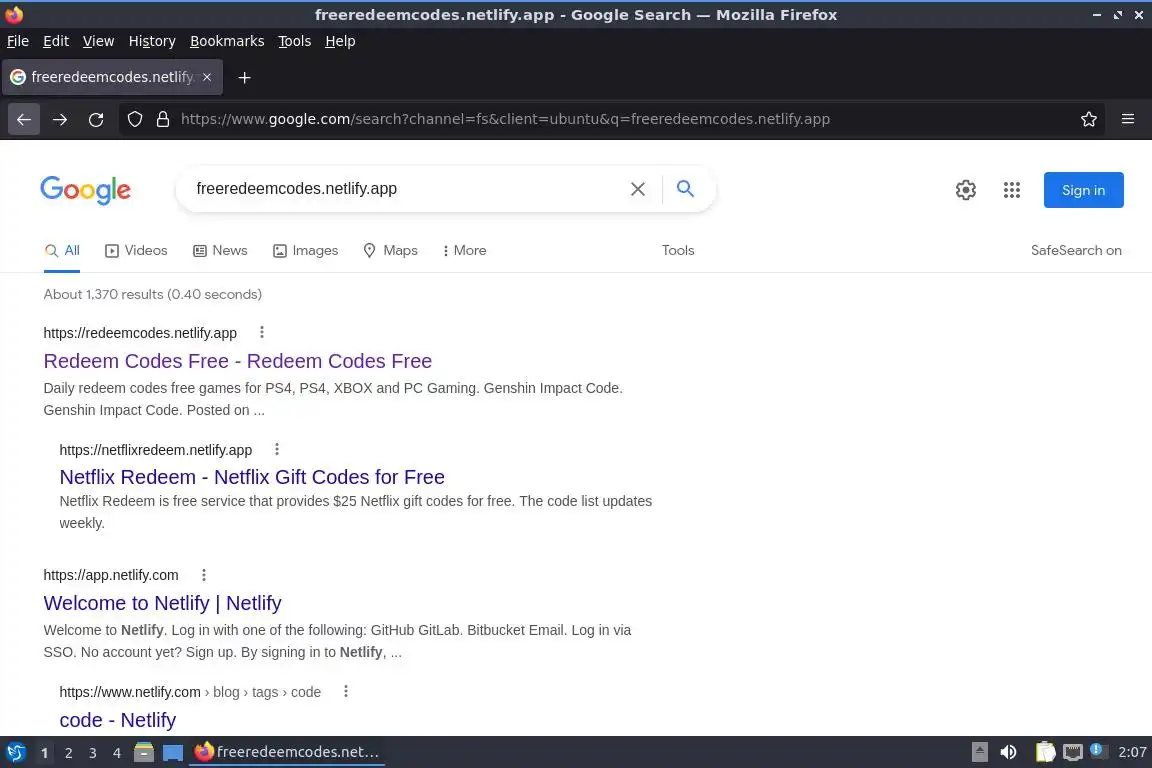Close the freeredeemcodes.netlify tab
Screen dimensions: 1152x768
pos(207,76)
